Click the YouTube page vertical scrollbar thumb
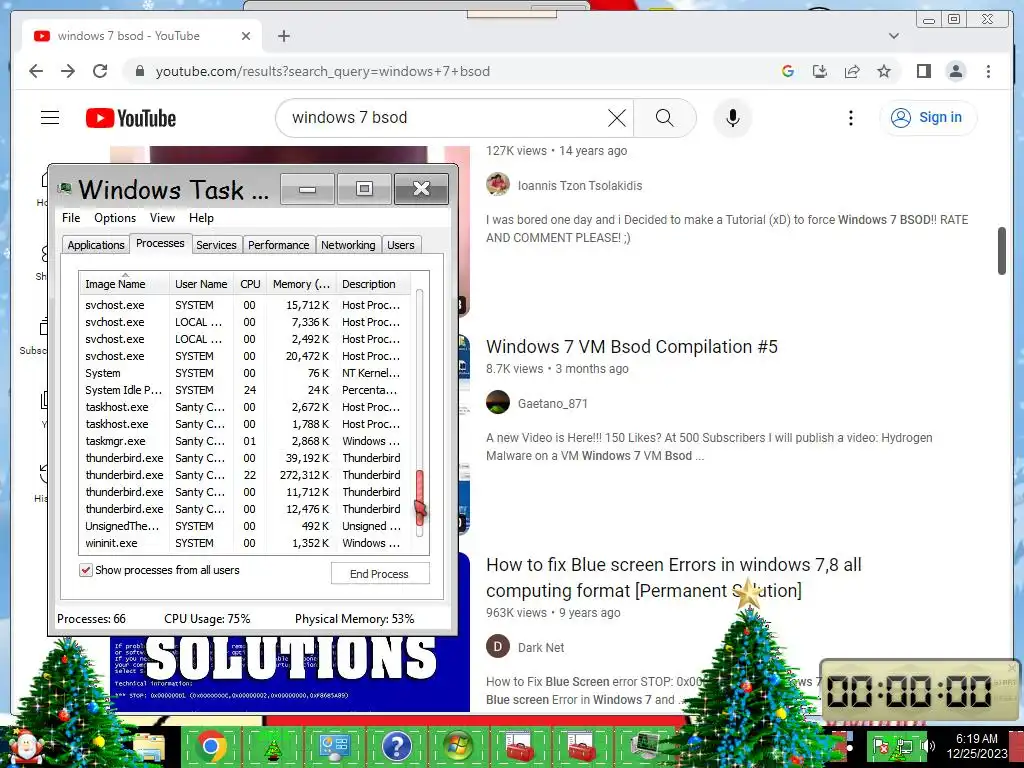The height and width of the screenshot is (768, 1024). [1002, 251]
